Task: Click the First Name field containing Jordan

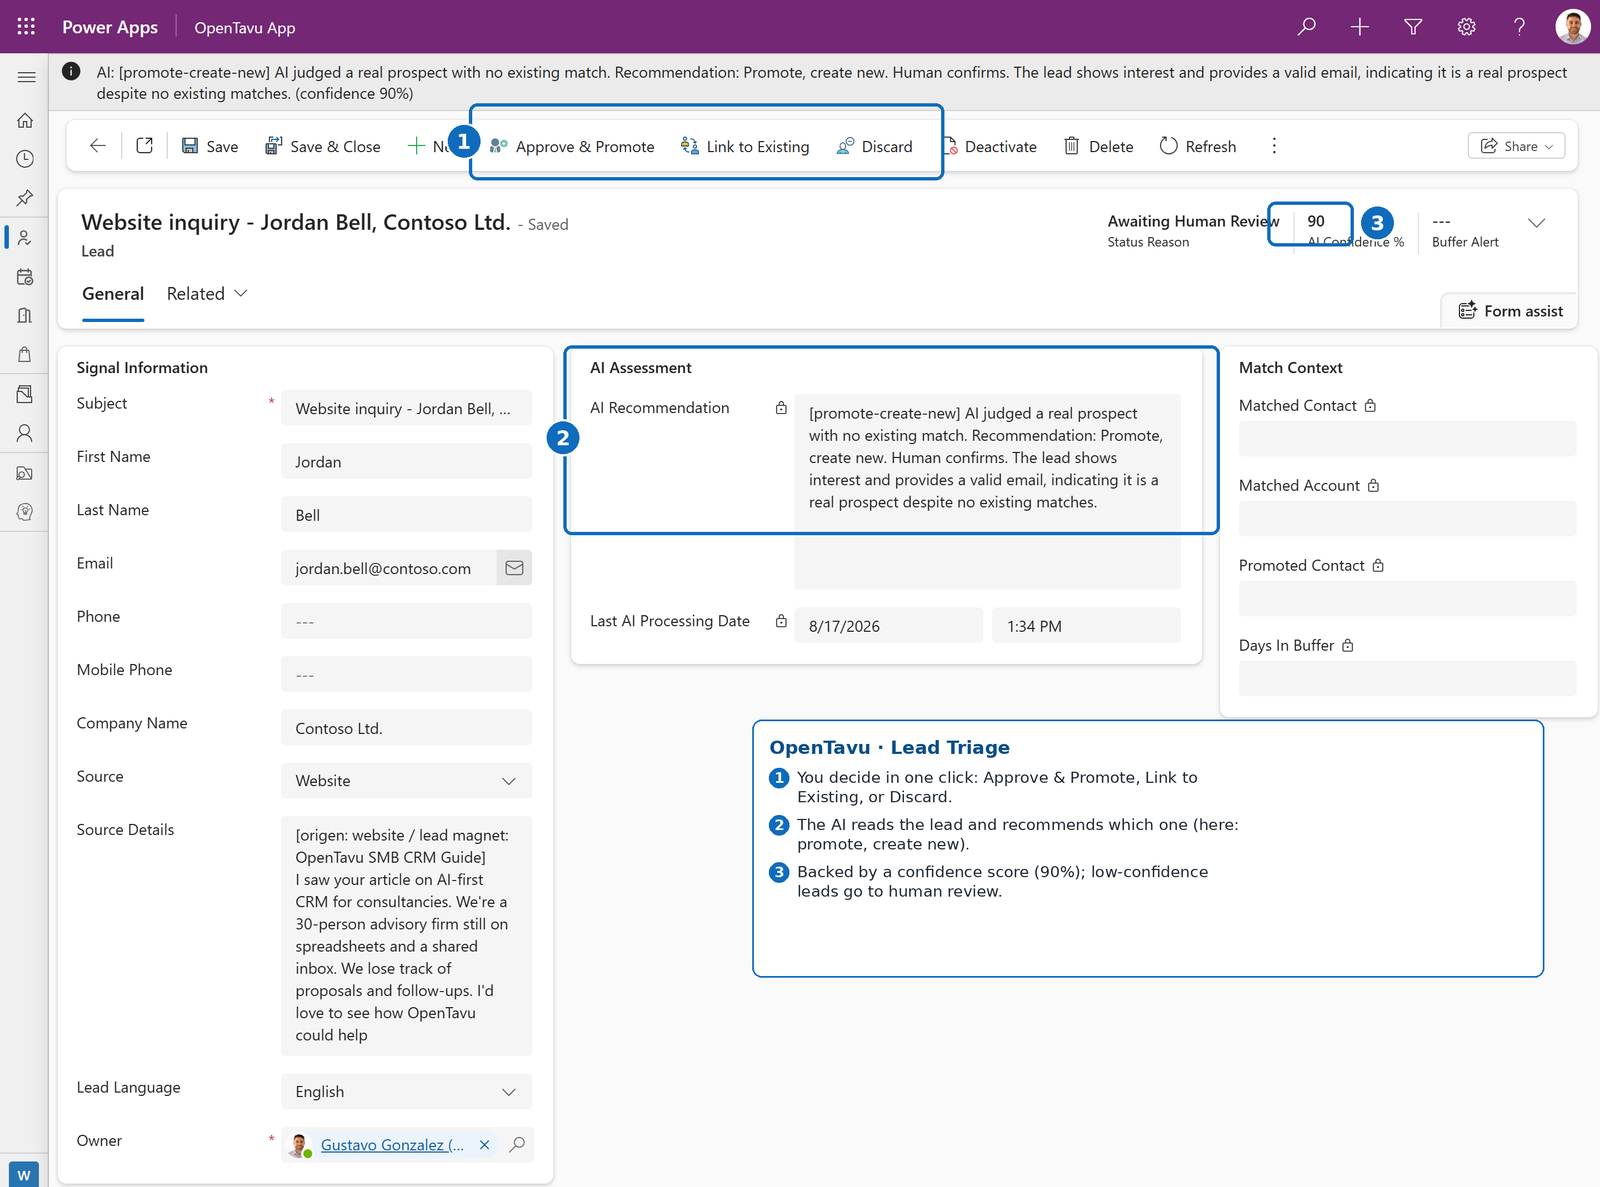Action: coord(406,461)
